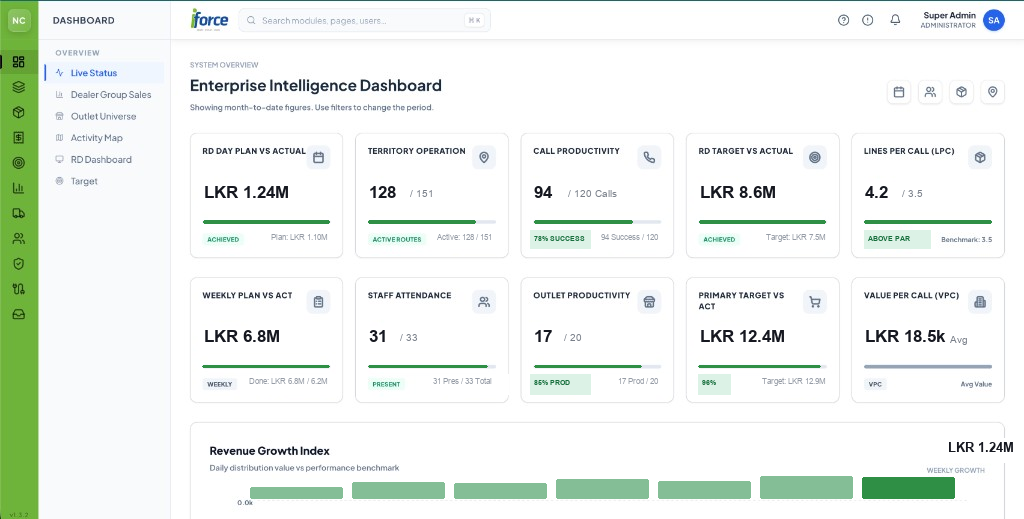Click the iforce logo

click(209, 19)
